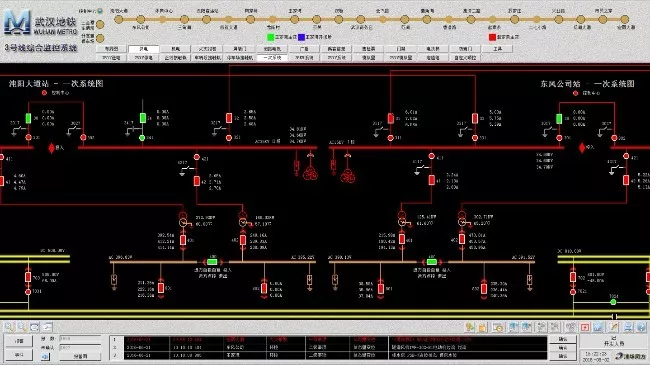This screenshot has height=365, width=650.
Task: Click the first 确认 button beside the alarm list
Action: click(x=563, y=339)
